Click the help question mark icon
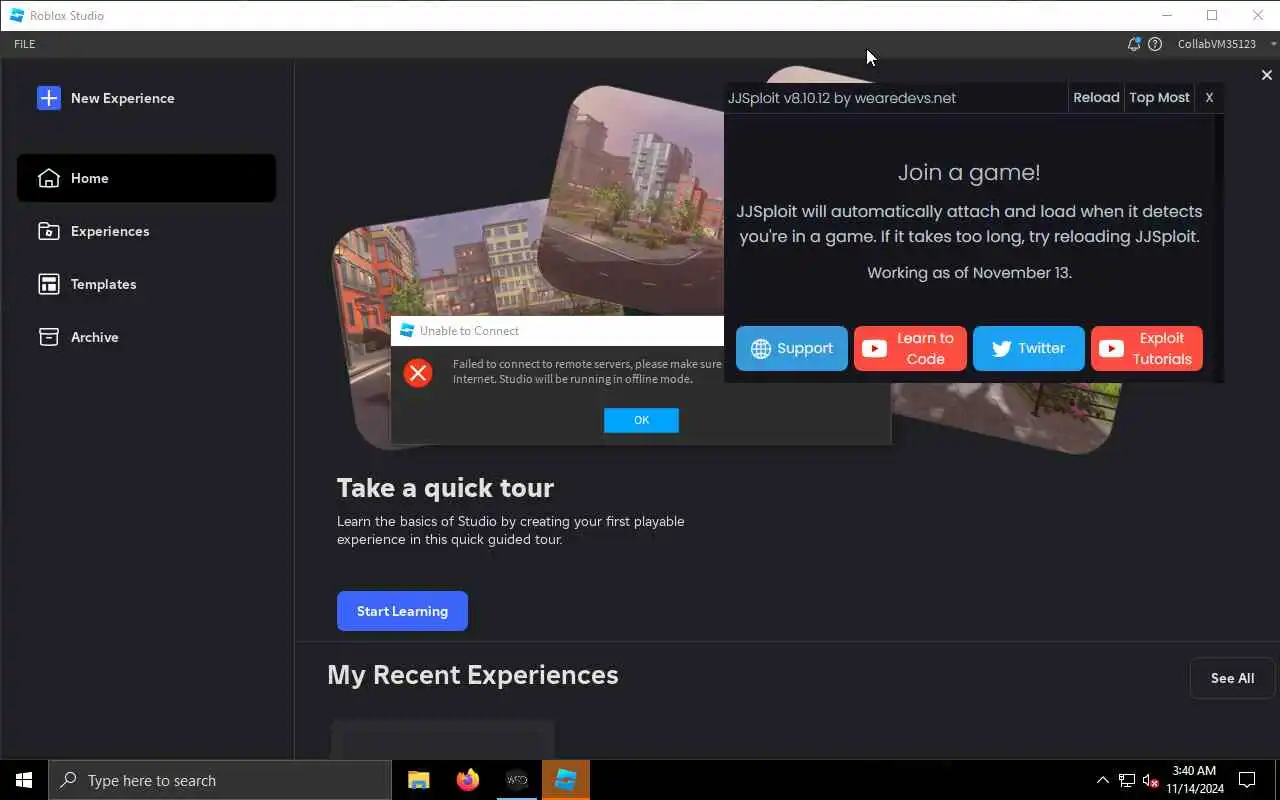1280x800 pixels. [x=1155, y=44]
